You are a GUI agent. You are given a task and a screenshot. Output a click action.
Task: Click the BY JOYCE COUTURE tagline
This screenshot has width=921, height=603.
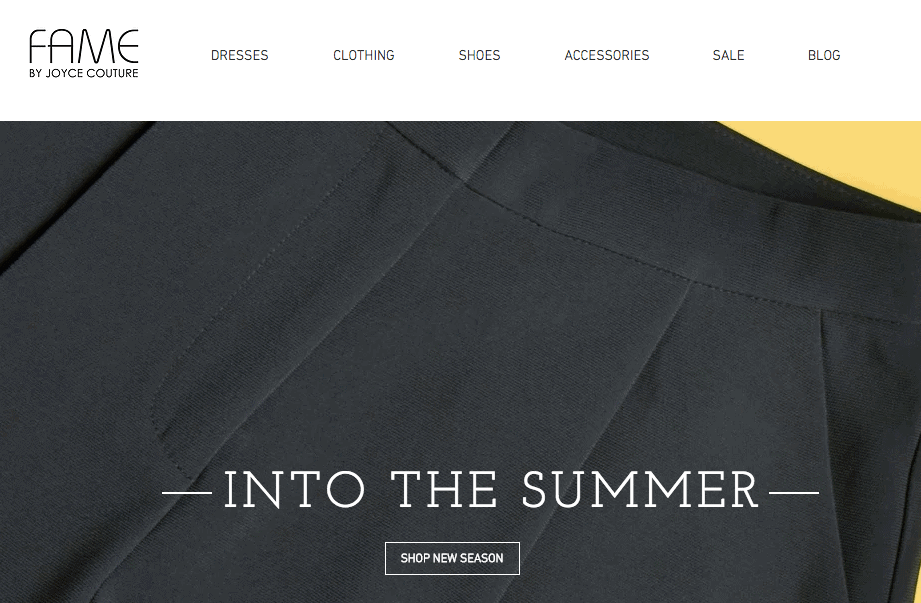[x=84, y=73]
